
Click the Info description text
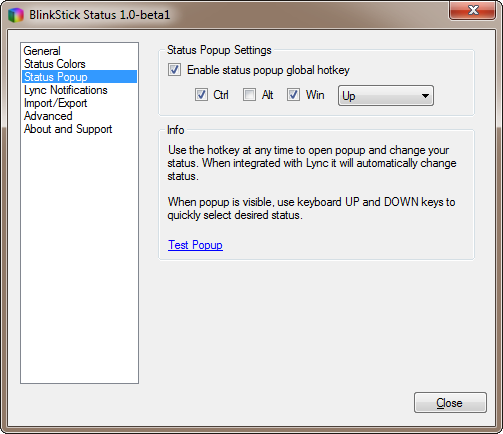click(312, 183)
